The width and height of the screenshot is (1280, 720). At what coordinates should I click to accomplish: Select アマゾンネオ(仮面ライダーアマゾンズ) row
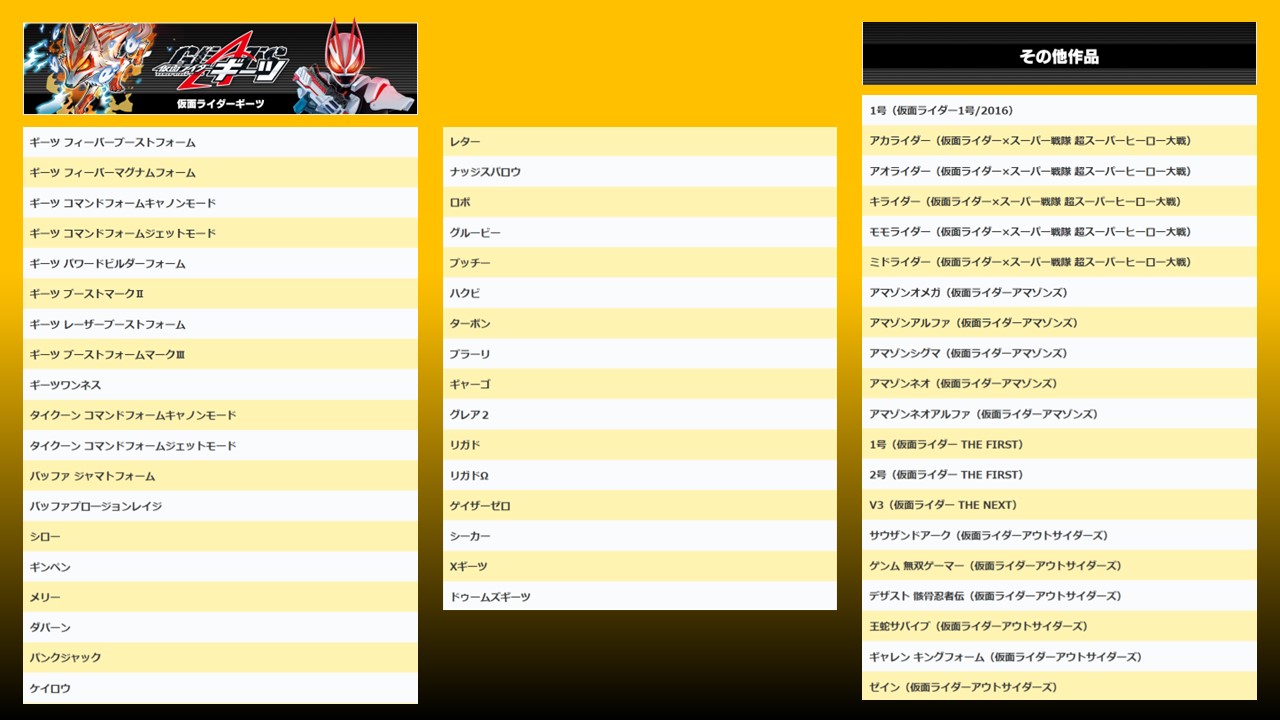(x=1059, y=383)
